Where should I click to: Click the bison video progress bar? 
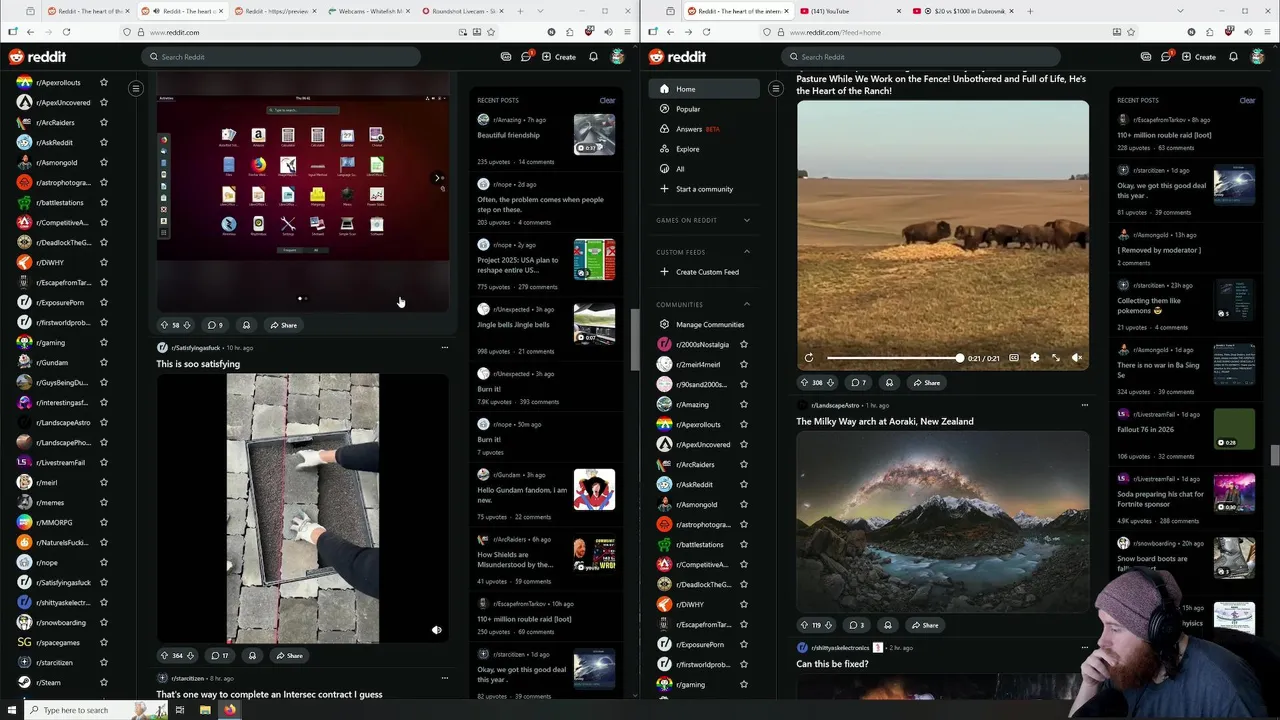893,358
